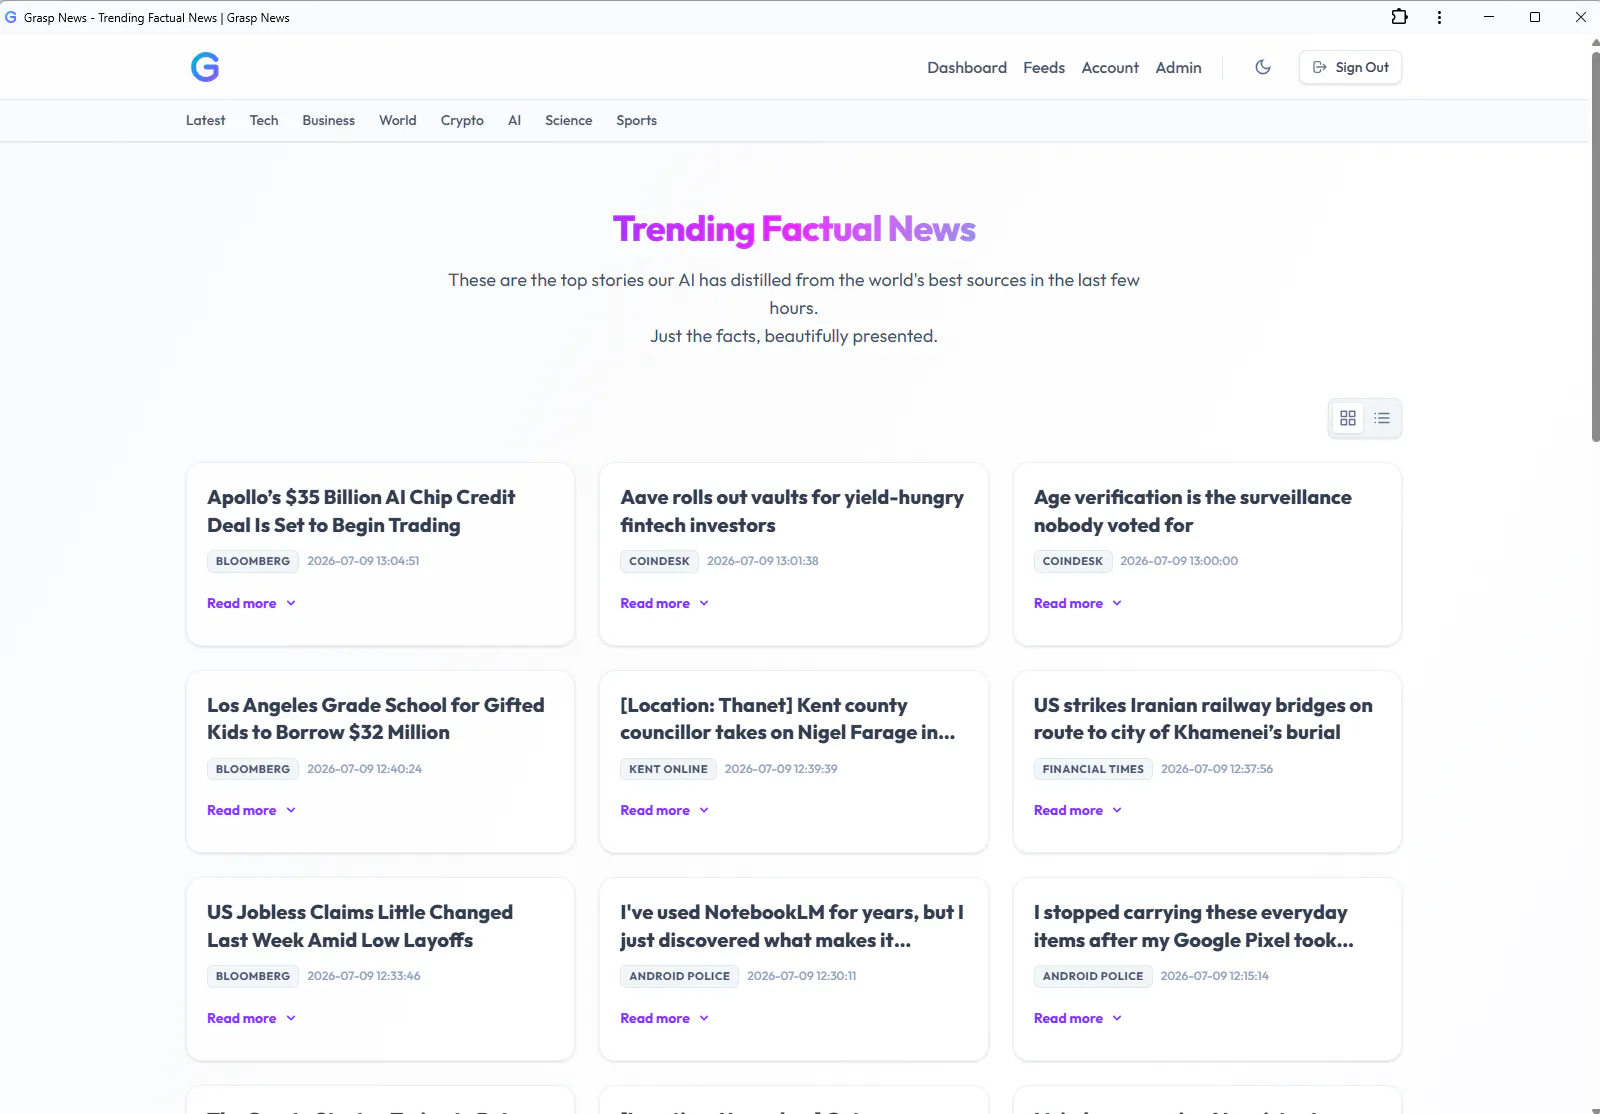Expand Read more on Google Pixel story
The image size is (1600, 1114).
1078,1018
